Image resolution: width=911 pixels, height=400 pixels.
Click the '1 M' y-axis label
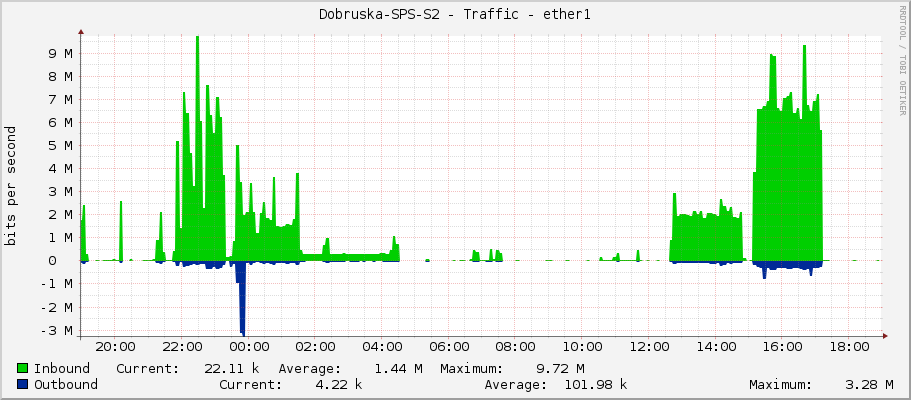coord(60,237)
